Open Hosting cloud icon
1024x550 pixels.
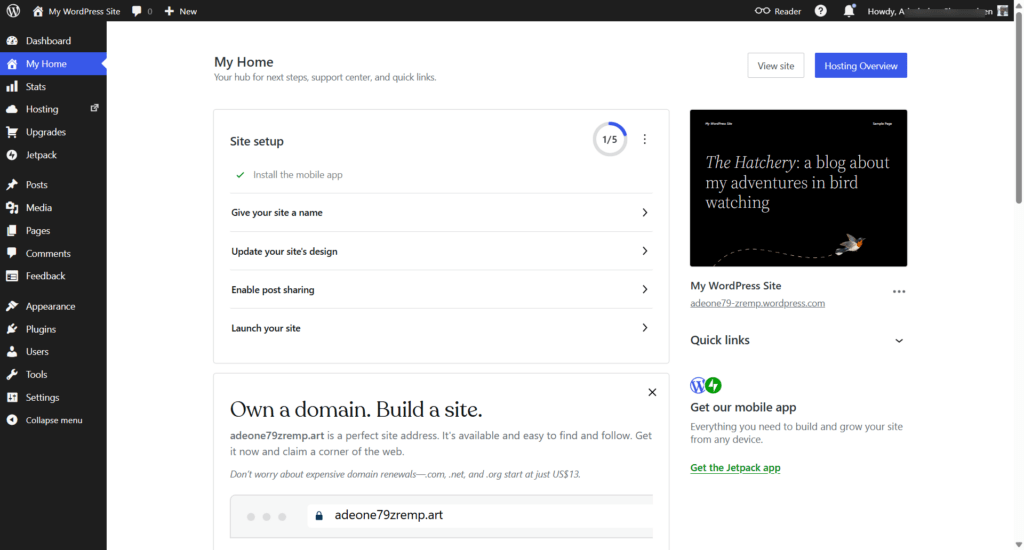tap(12, 109)
